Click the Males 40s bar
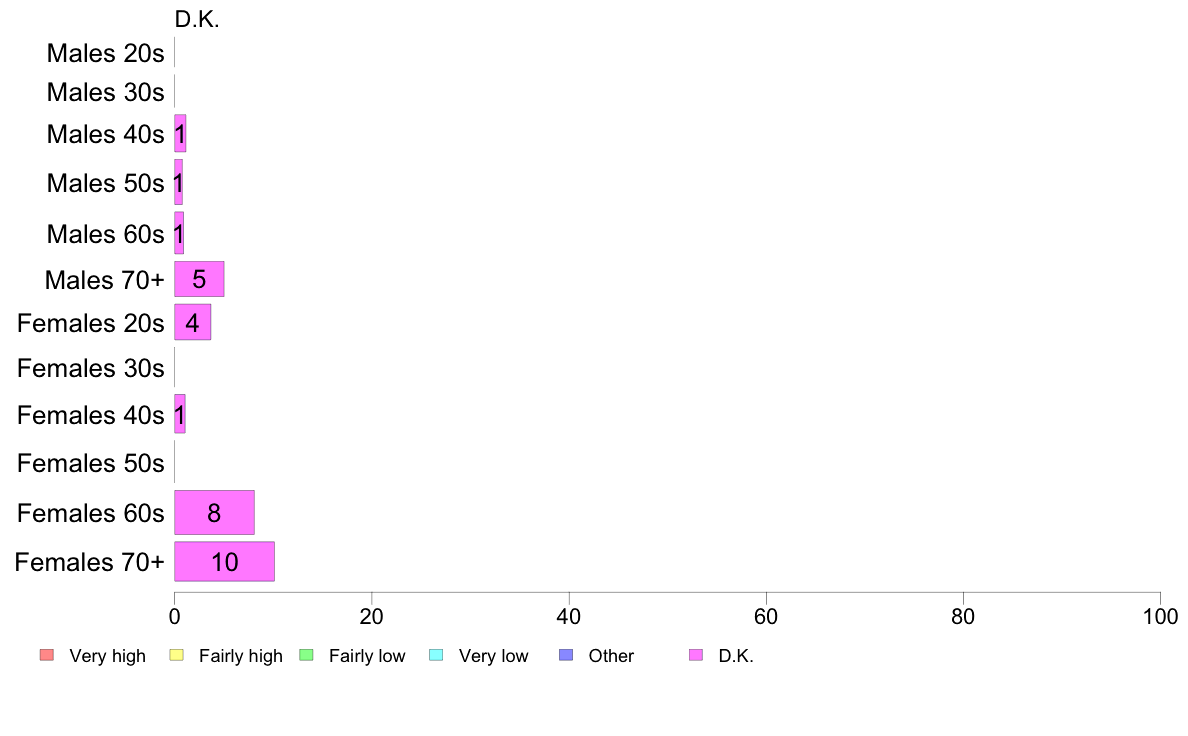 (x=180, y=133)
